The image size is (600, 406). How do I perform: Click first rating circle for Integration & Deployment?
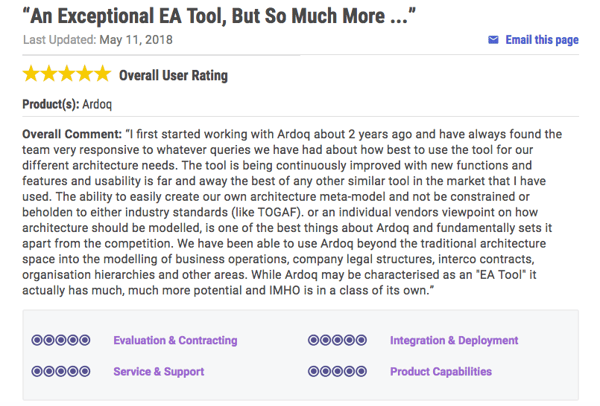pos(313,340)
